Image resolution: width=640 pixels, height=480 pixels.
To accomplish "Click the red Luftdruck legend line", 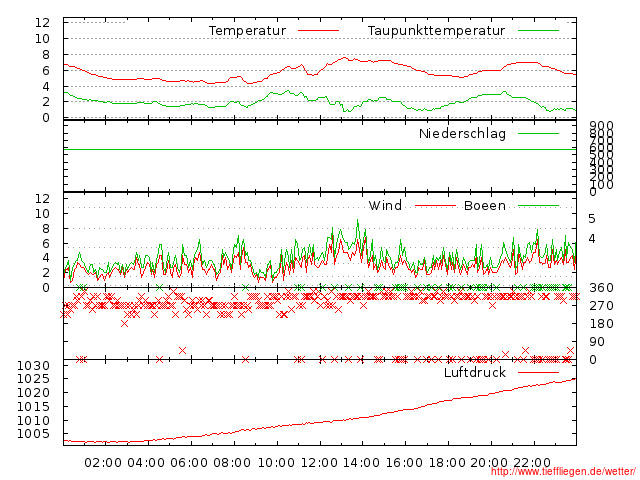I will [538, 372].
